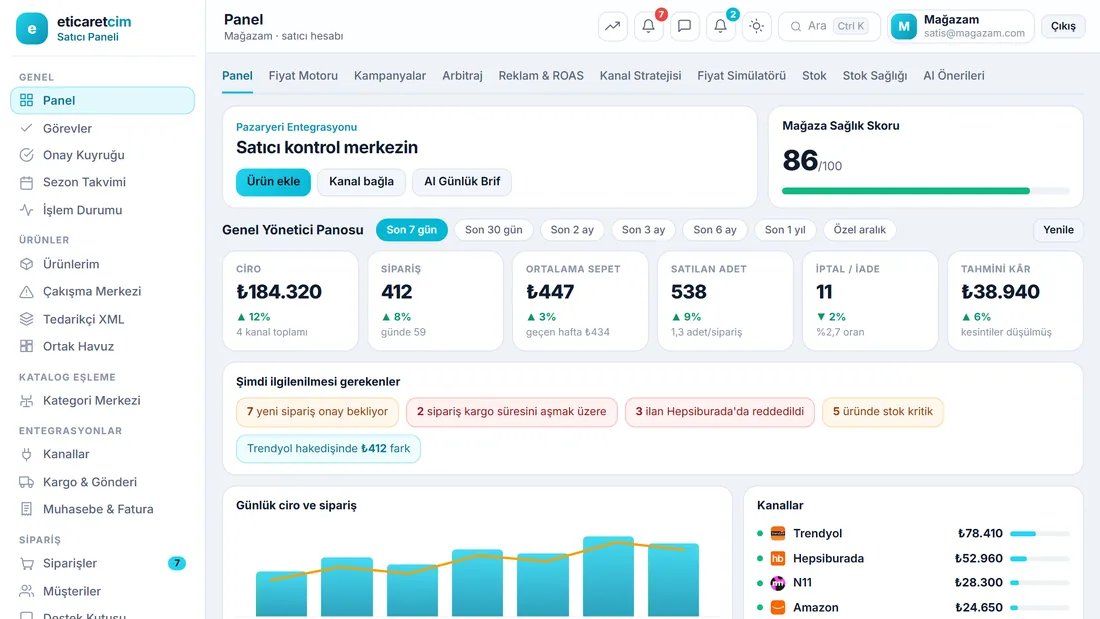This screenshot has width=1100, height=619.
Task: Select the Son 2 ay range
Action: [572, 229]
